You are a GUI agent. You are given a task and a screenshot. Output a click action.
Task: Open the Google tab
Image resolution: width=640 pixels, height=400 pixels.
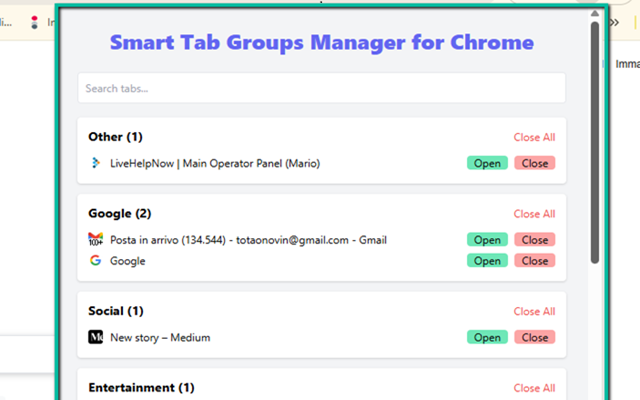pos(487,261)
